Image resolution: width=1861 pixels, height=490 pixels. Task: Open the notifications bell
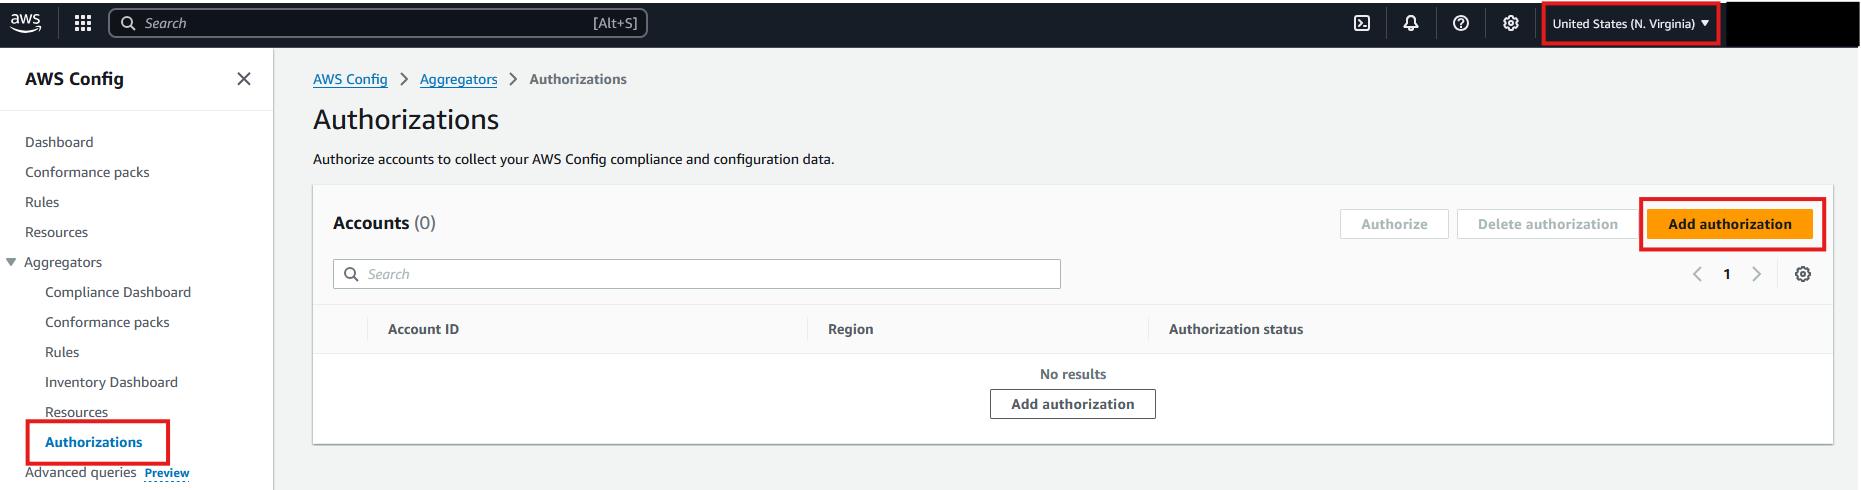click(x=1411, y=23)
